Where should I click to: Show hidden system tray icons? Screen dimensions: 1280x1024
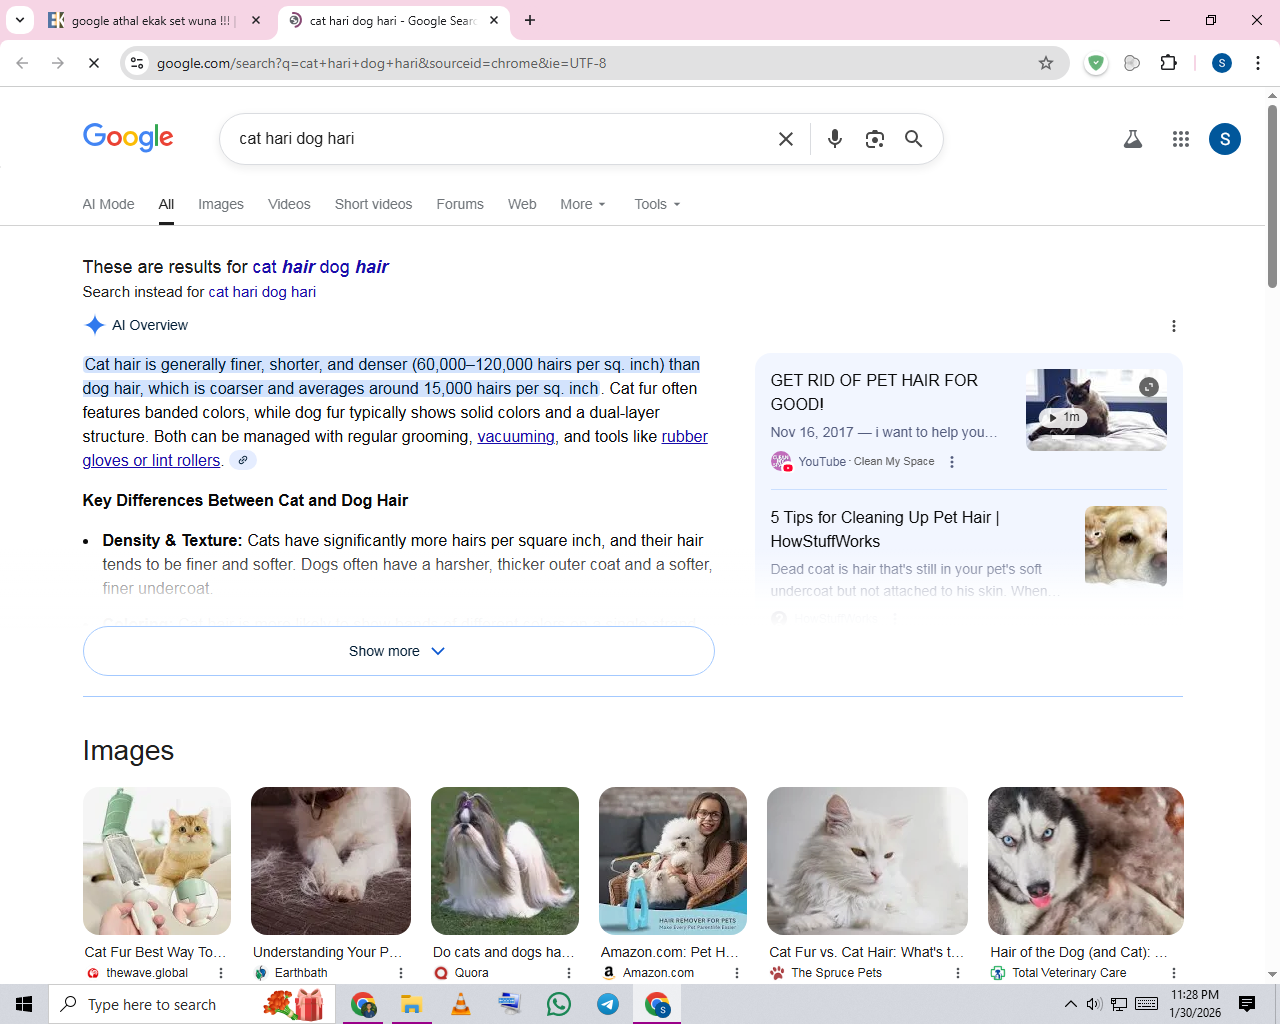[x=1070, y=1004]
